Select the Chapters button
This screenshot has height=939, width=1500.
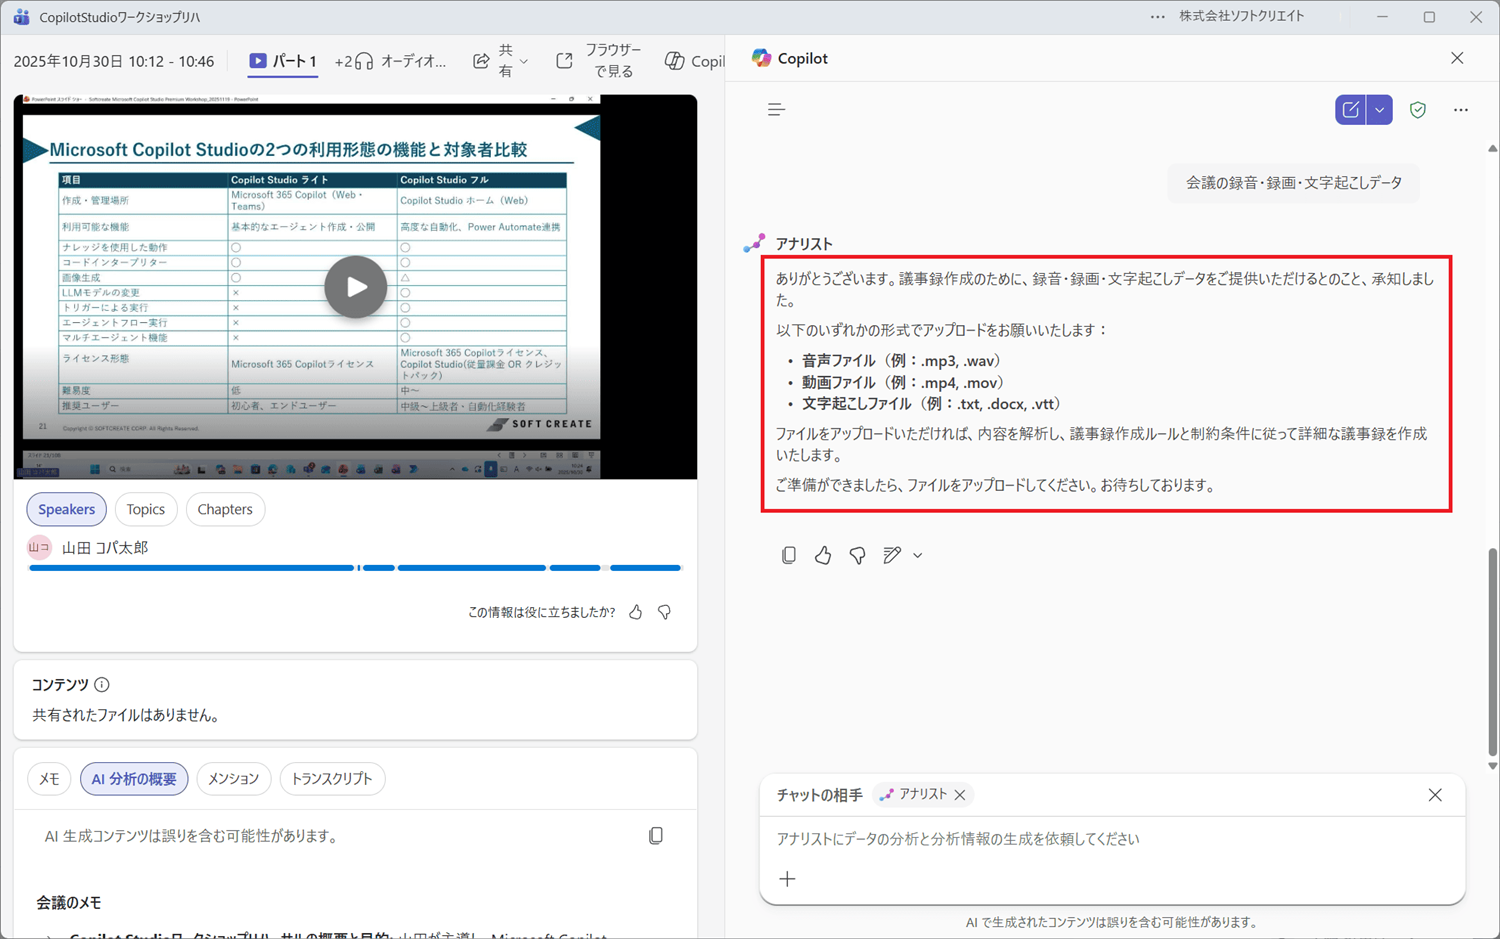click(x=225, y=509)
